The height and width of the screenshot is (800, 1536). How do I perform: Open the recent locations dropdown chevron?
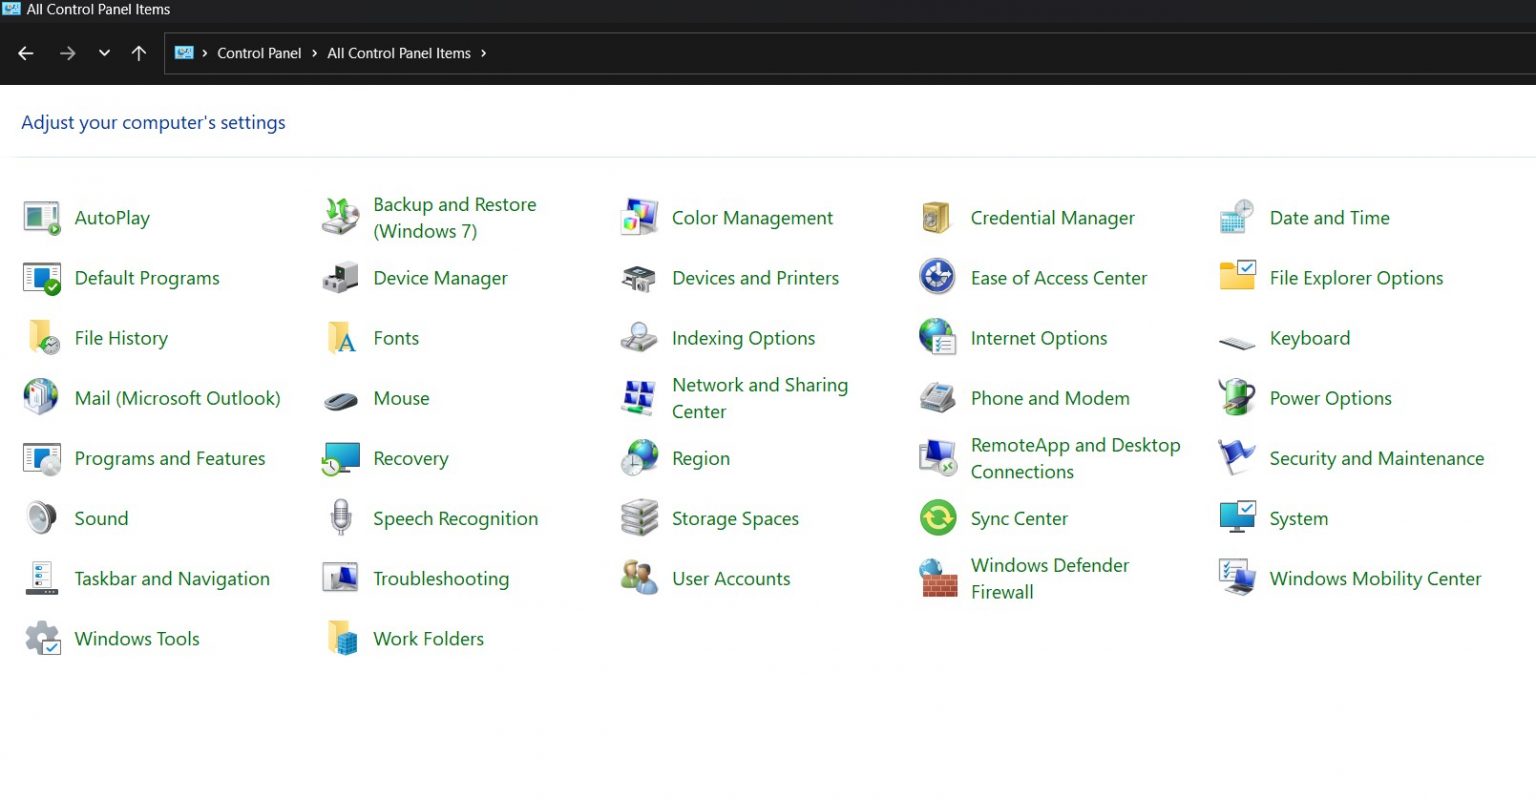(104, 53)
